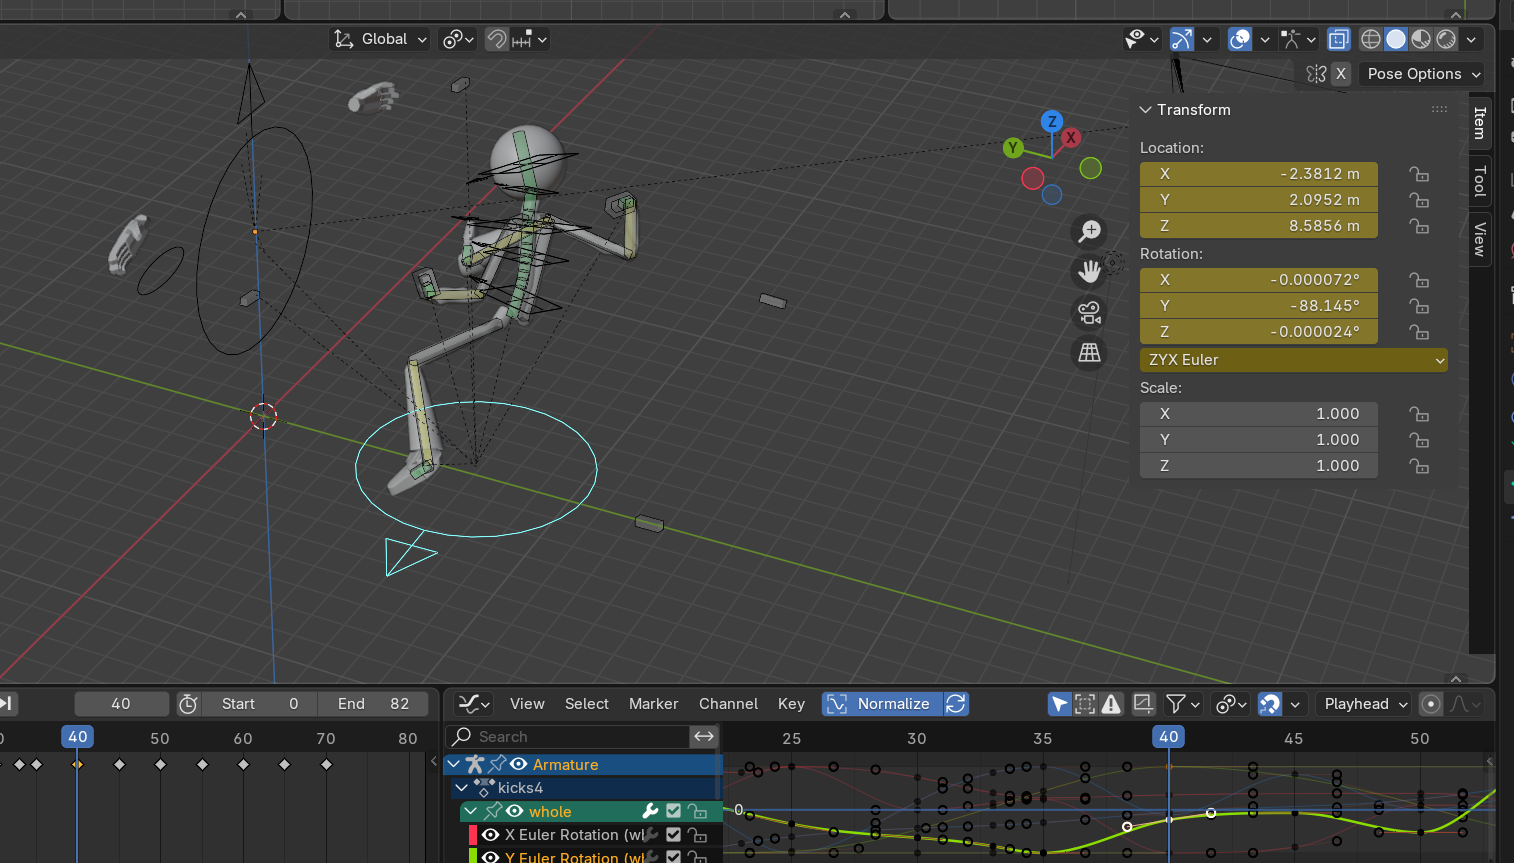This screenshot has height=863, width=1514.
Task: Click the End frame field
Action: (372, 704)
